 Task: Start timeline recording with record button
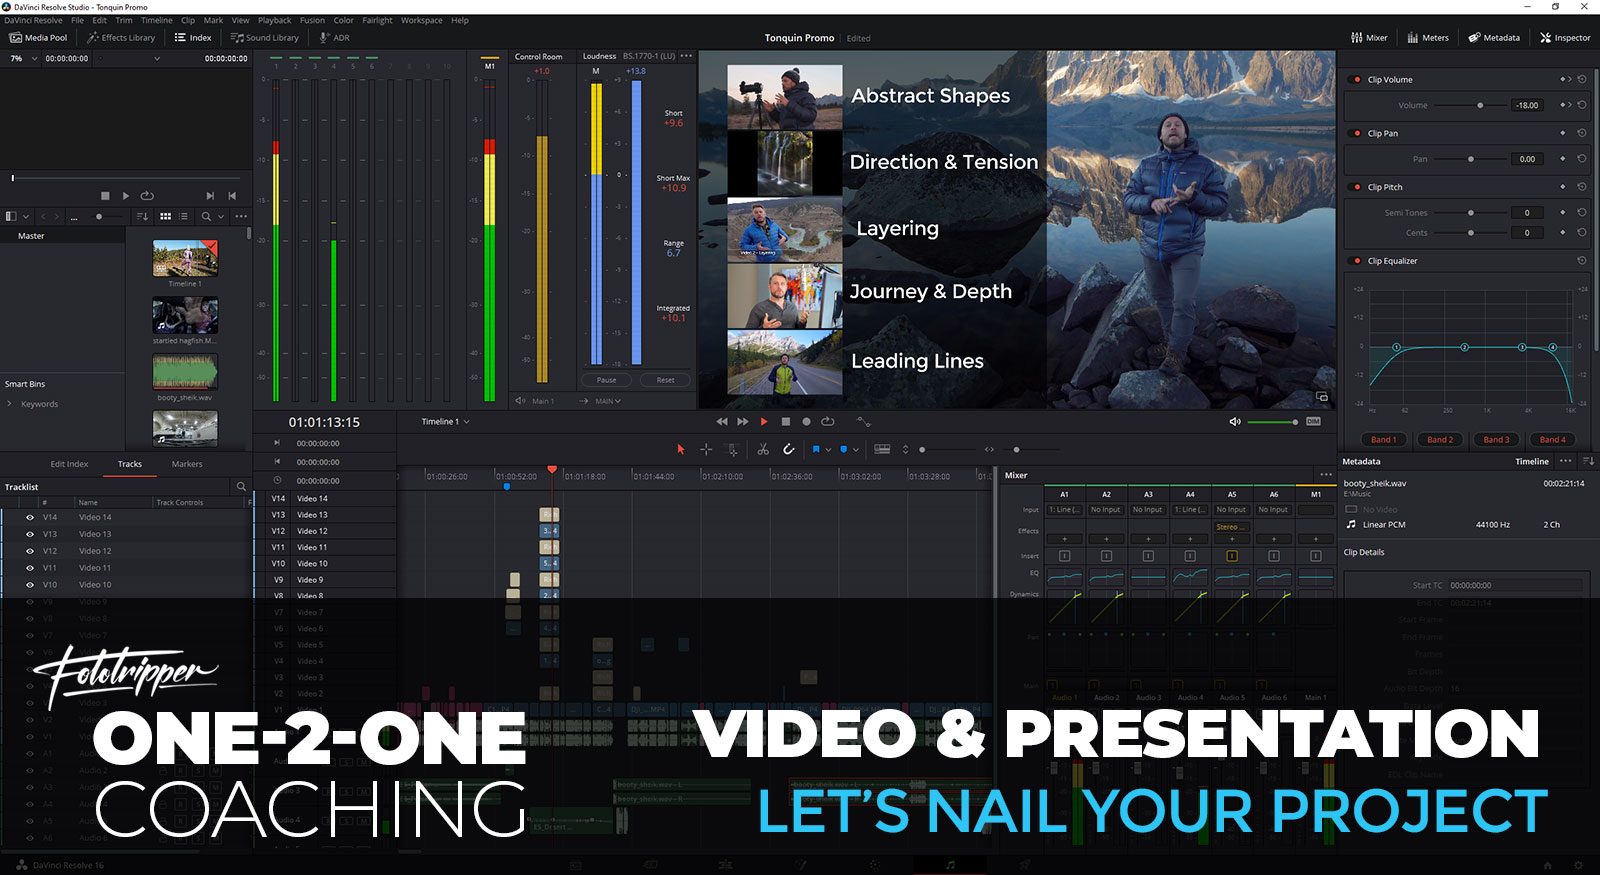click(x=806, y=422)
